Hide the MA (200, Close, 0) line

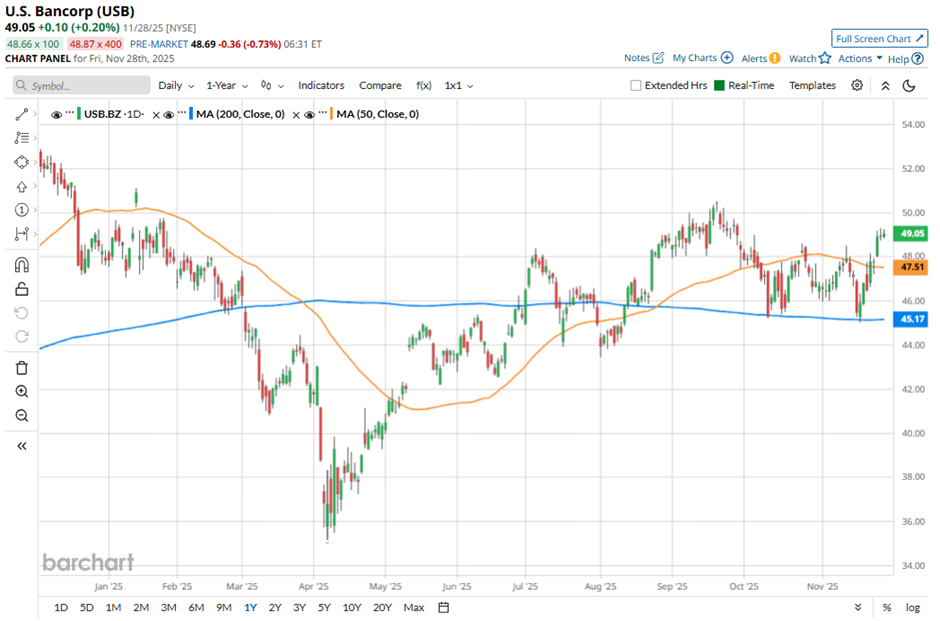(x=171, y=115)
